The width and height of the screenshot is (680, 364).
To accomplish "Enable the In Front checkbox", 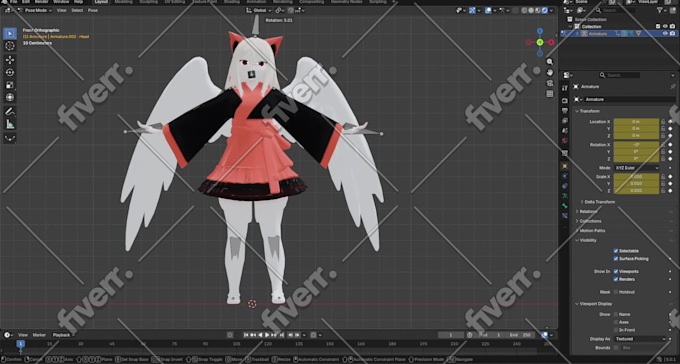I will (x=616, y=330).
